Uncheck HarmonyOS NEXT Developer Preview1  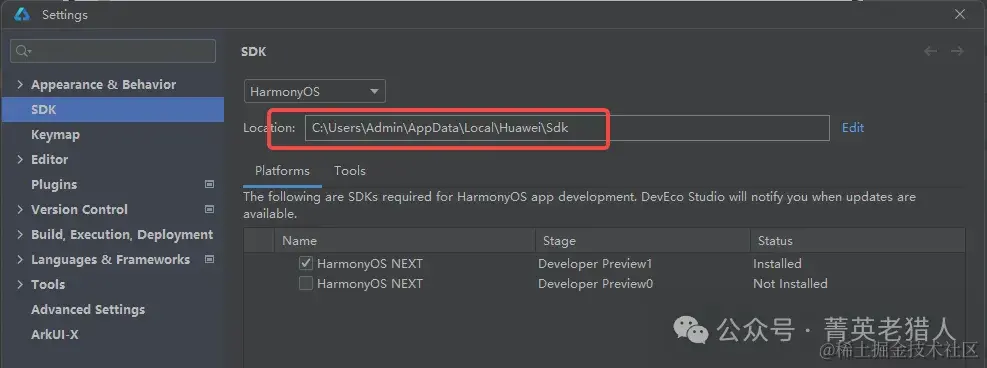(306, 264)
